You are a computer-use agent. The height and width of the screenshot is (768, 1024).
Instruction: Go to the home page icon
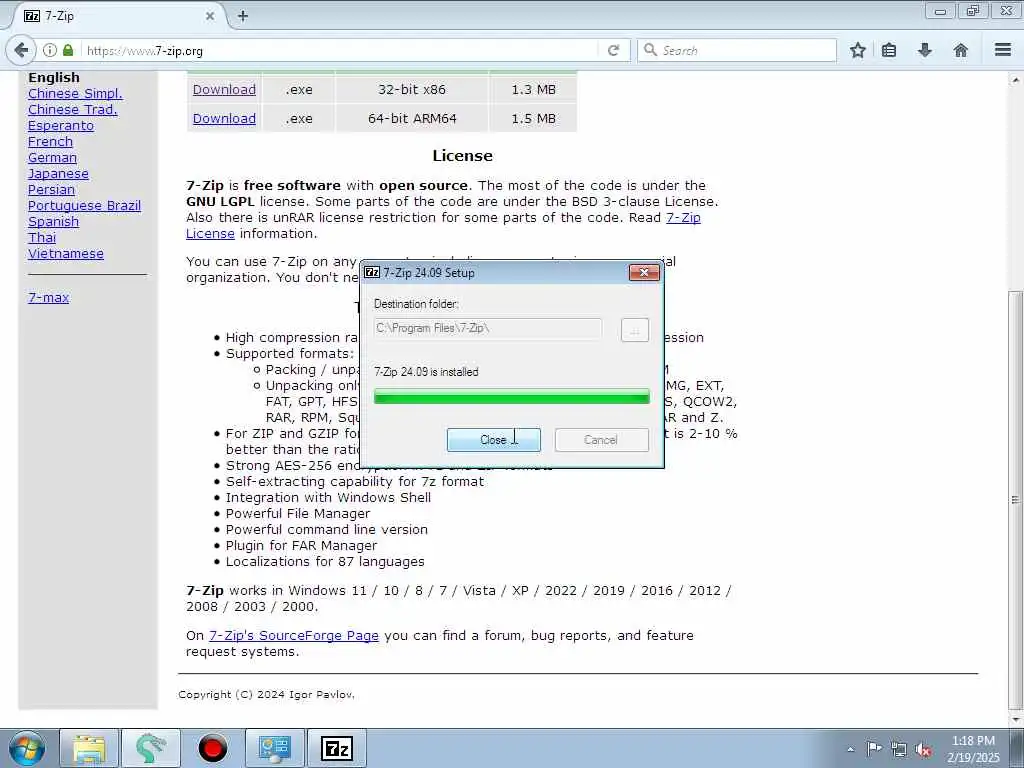[961, 50]
